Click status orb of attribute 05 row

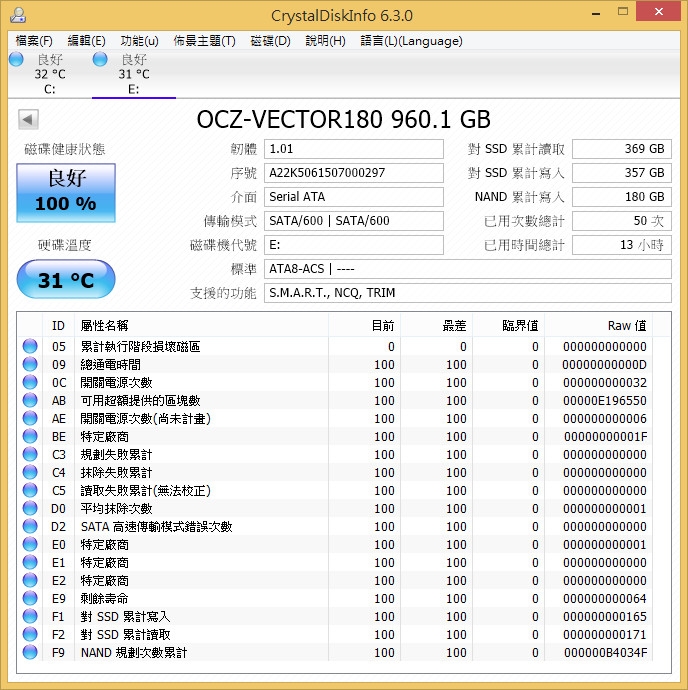(30, 346)
